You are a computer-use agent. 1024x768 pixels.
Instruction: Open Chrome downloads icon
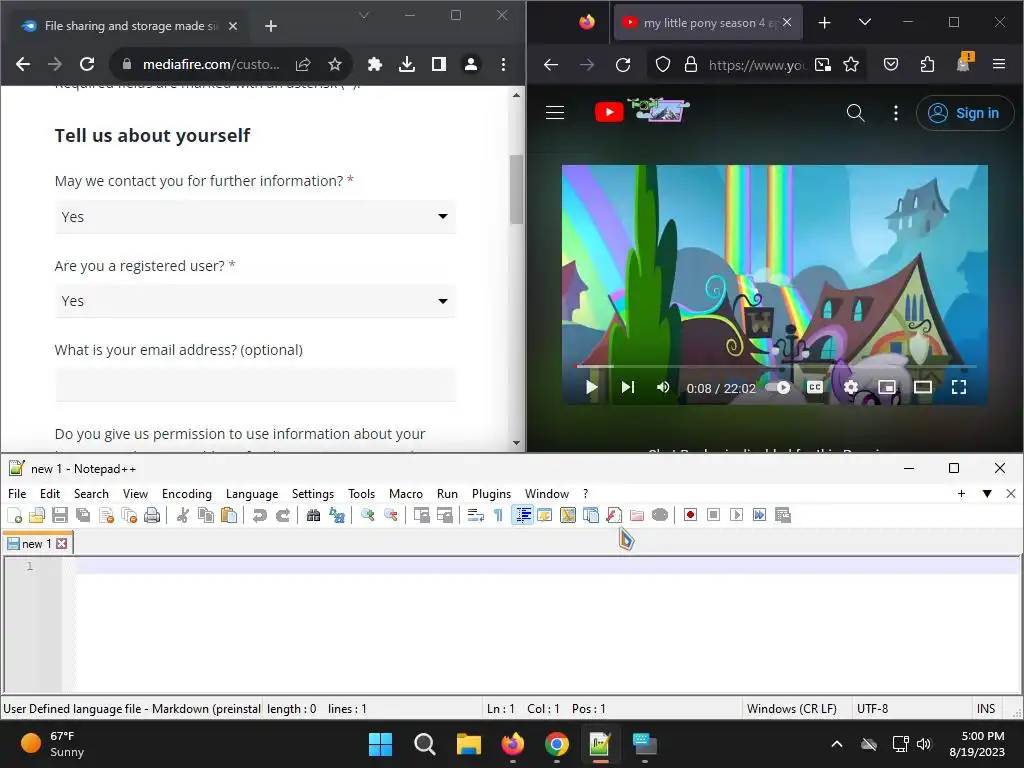click(x=407, y=64)
